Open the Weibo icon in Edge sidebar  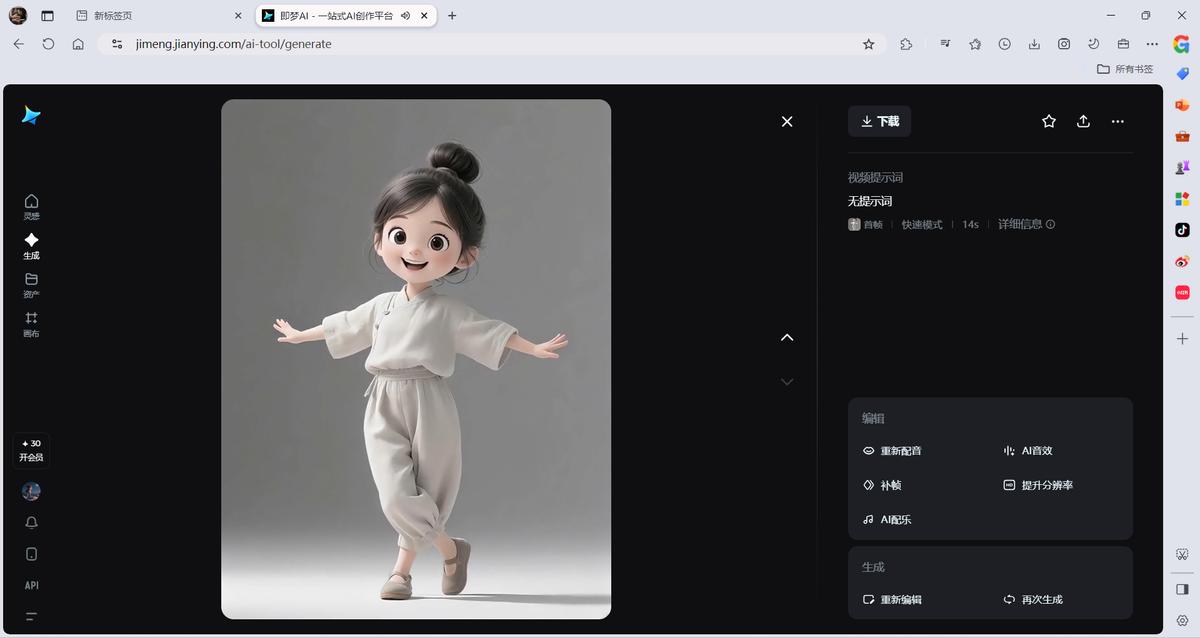coord(1182,261)
